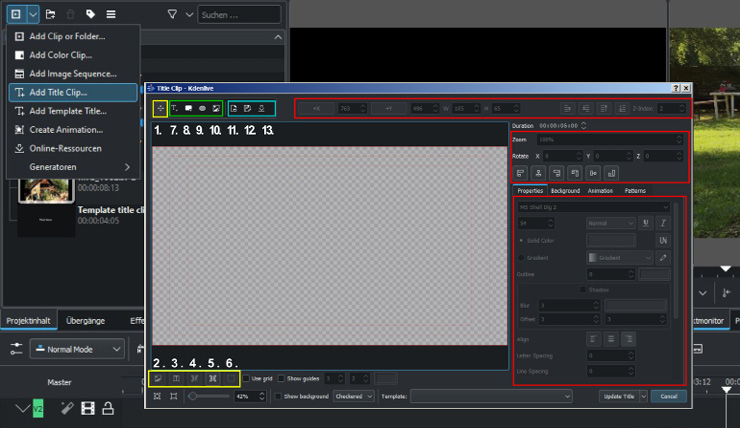
Task: Open the Checkered background dropdown
Action: [x=355, y=396]
